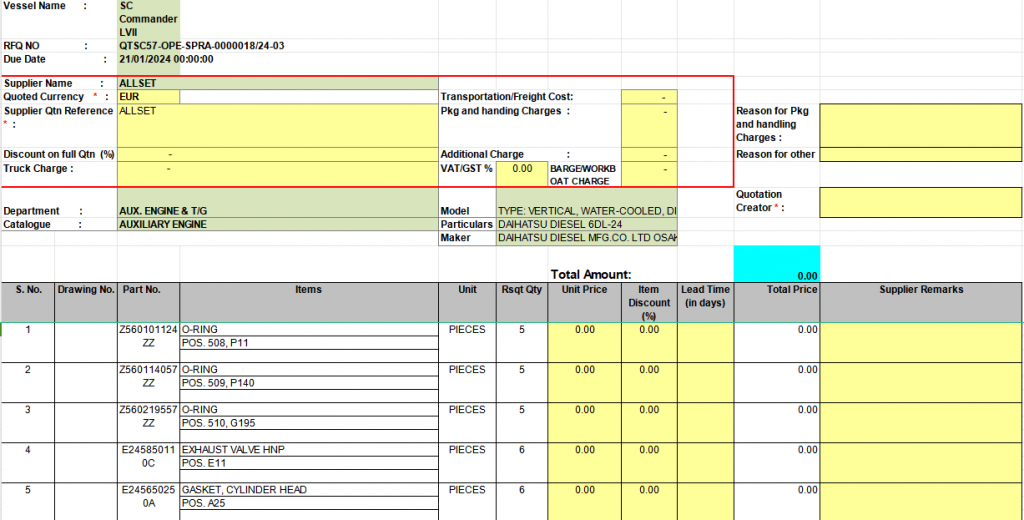Select the cyan Total Amount cell
The height and width of the screenshot is (520, 1024).
[777, 264]
